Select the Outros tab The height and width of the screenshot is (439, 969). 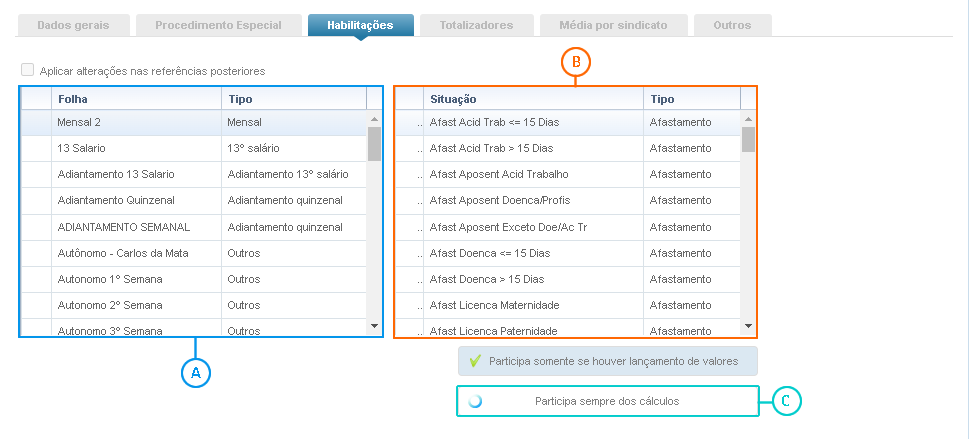point(732,25)
